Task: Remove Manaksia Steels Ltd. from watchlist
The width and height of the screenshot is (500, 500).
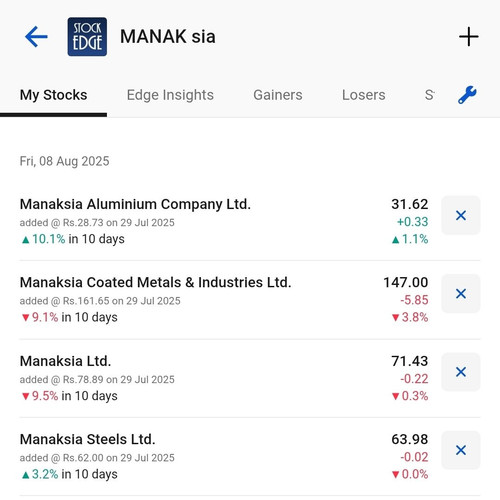Action: [x=461, y=450]
